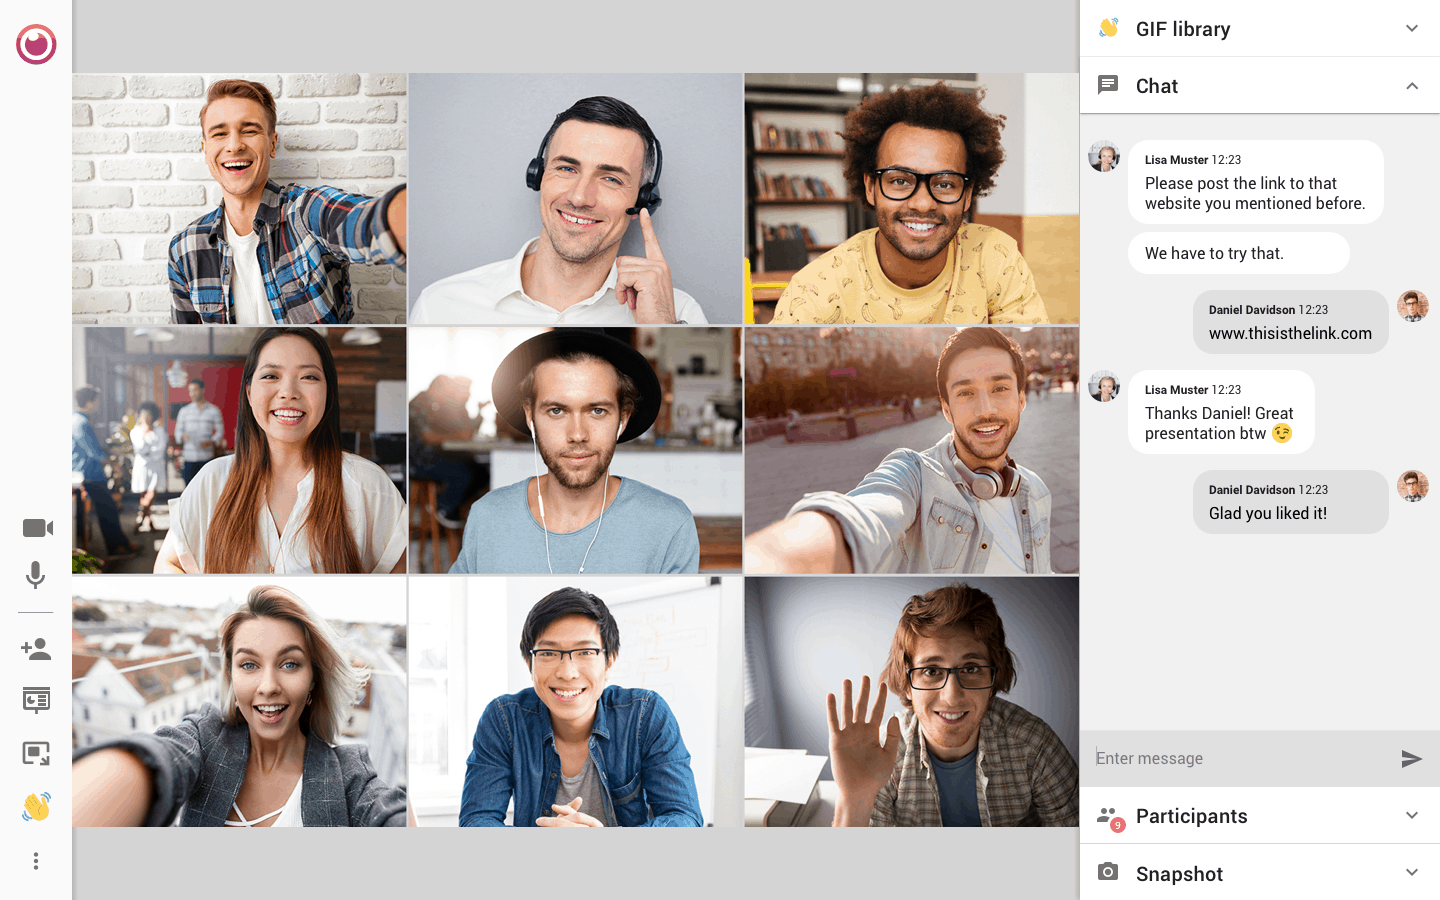
Task: Click the GIF library emoji icon
Action: click(x=1106, y=28)
